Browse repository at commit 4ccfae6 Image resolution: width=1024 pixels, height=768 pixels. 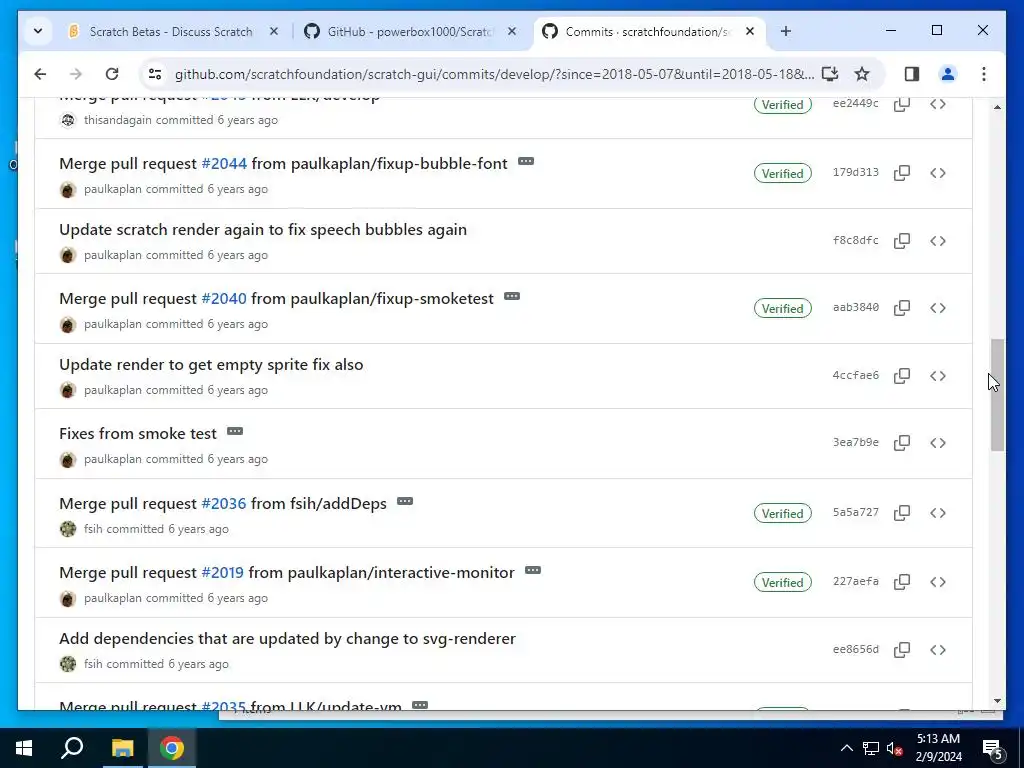point(938,376)
